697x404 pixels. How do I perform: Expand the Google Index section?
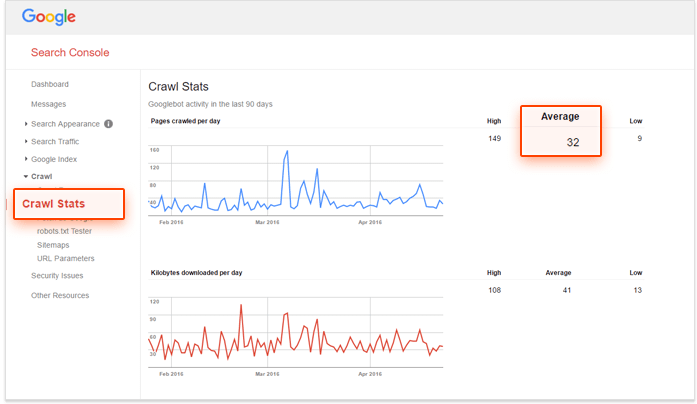tap(54, 159)
